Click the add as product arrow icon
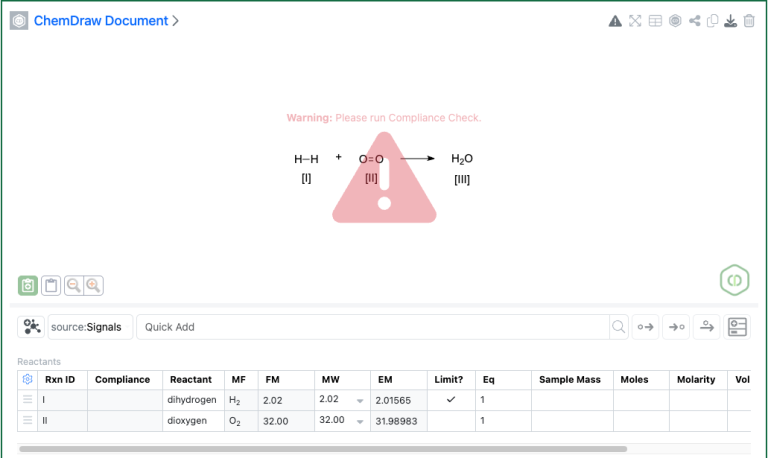768x458 pixels. click(676, 327)
